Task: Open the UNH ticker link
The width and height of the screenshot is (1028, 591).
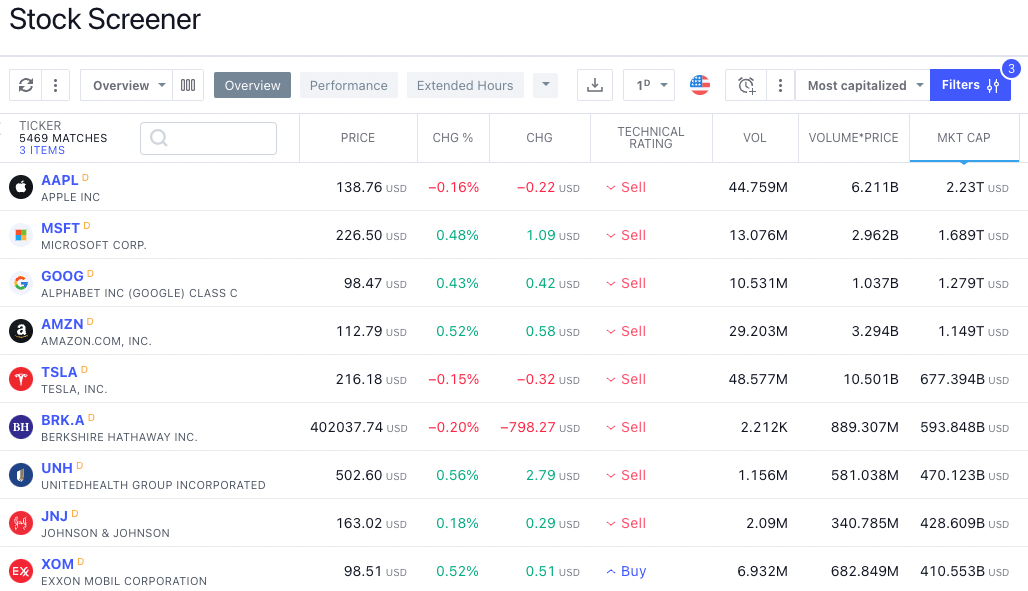Action: pos(57,468)
